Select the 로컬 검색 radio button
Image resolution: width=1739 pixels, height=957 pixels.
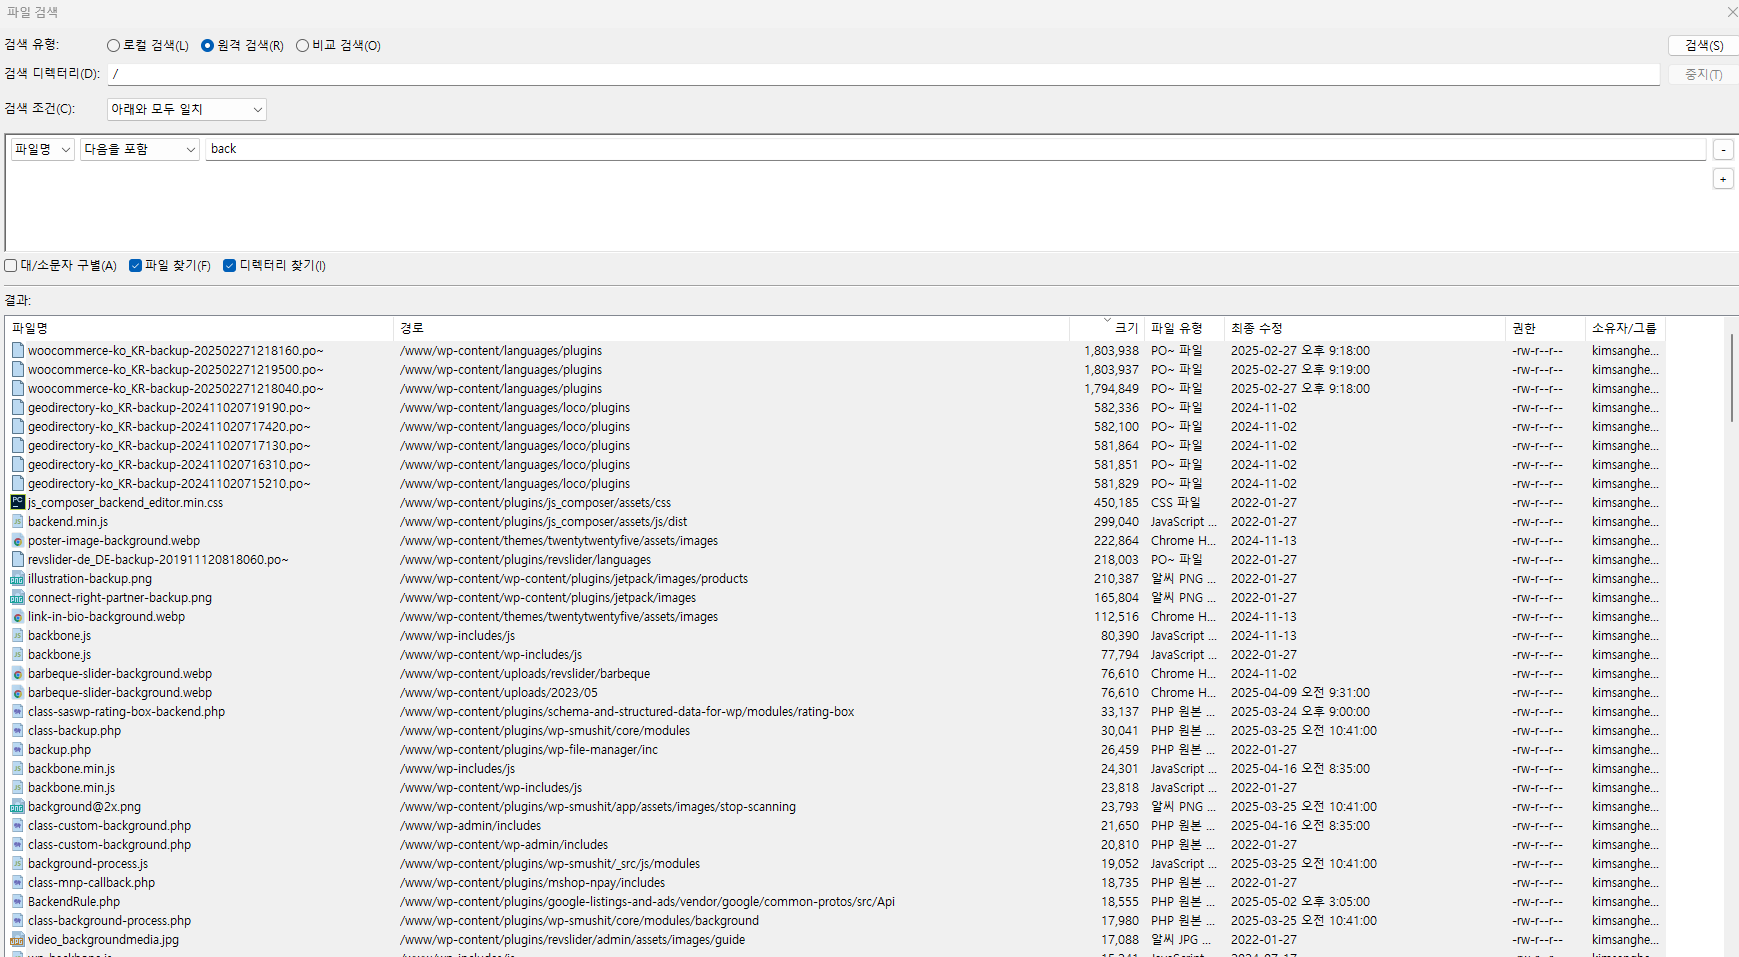point(114,46)
